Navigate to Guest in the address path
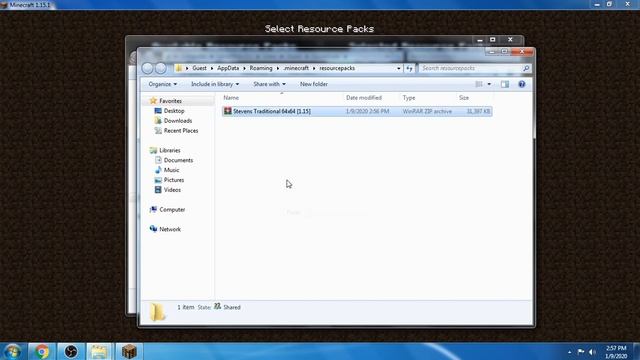Image resolution: width=640 pixels, height=360 pixels. click(199, 68)
